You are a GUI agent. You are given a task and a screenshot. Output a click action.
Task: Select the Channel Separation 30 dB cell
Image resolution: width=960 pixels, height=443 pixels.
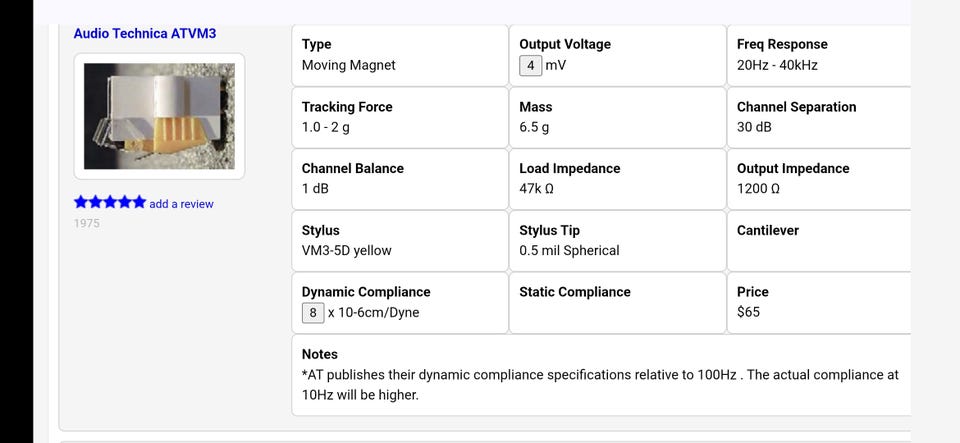[818, 117]
